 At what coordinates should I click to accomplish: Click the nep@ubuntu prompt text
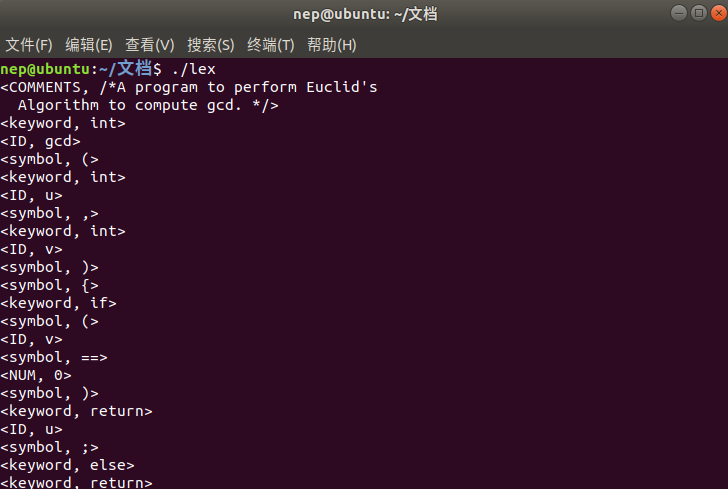[x=45, y=69]
